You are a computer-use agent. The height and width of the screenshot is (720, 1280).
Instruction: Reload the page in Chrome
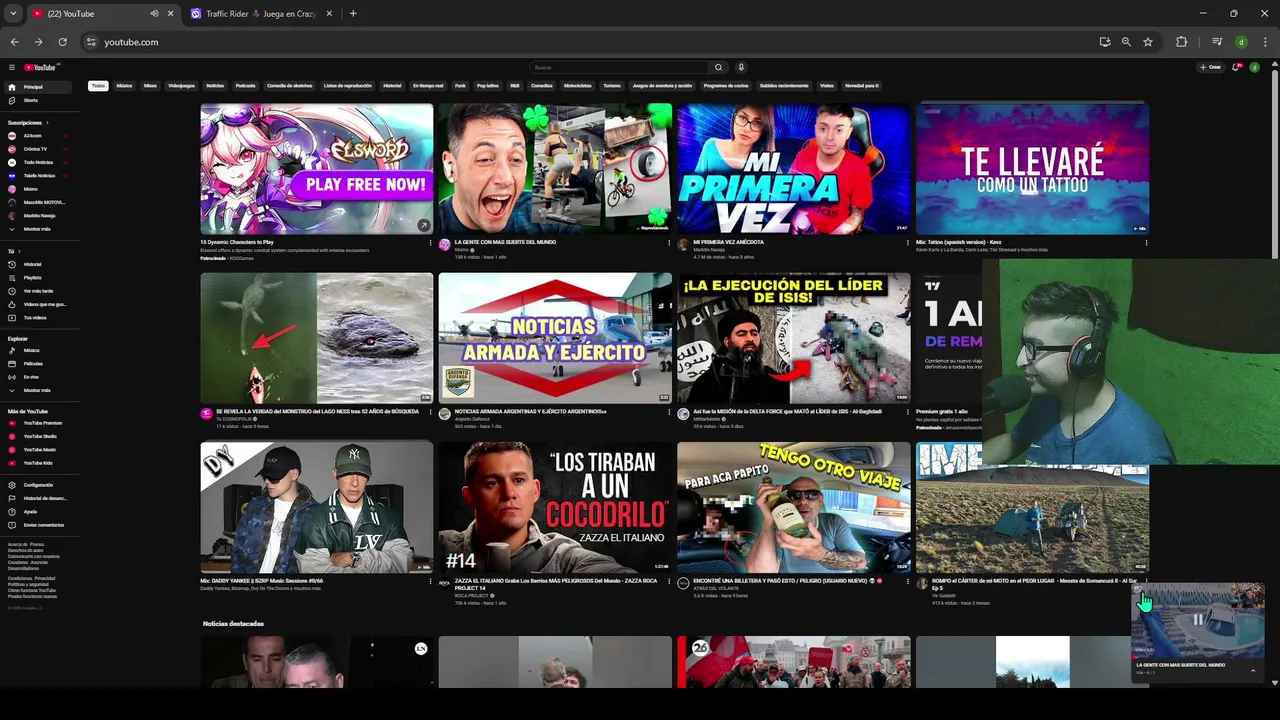pos(62,42)
